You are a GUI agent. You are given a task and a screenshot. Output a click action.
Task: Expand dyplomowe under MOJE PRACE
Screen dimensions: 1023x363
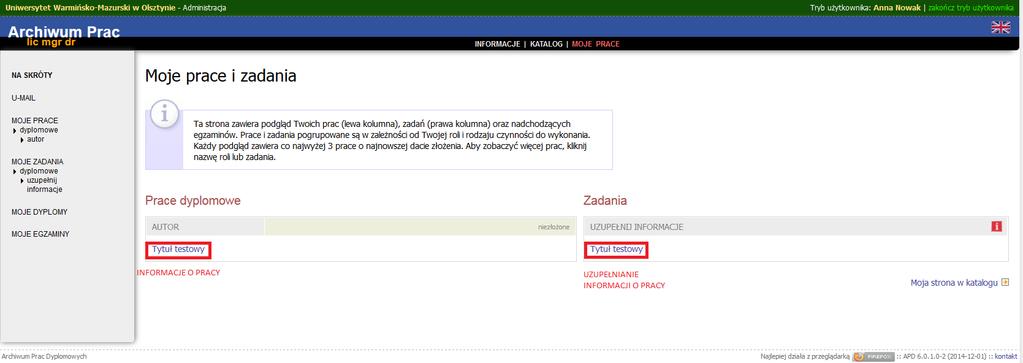pos(38,130)
